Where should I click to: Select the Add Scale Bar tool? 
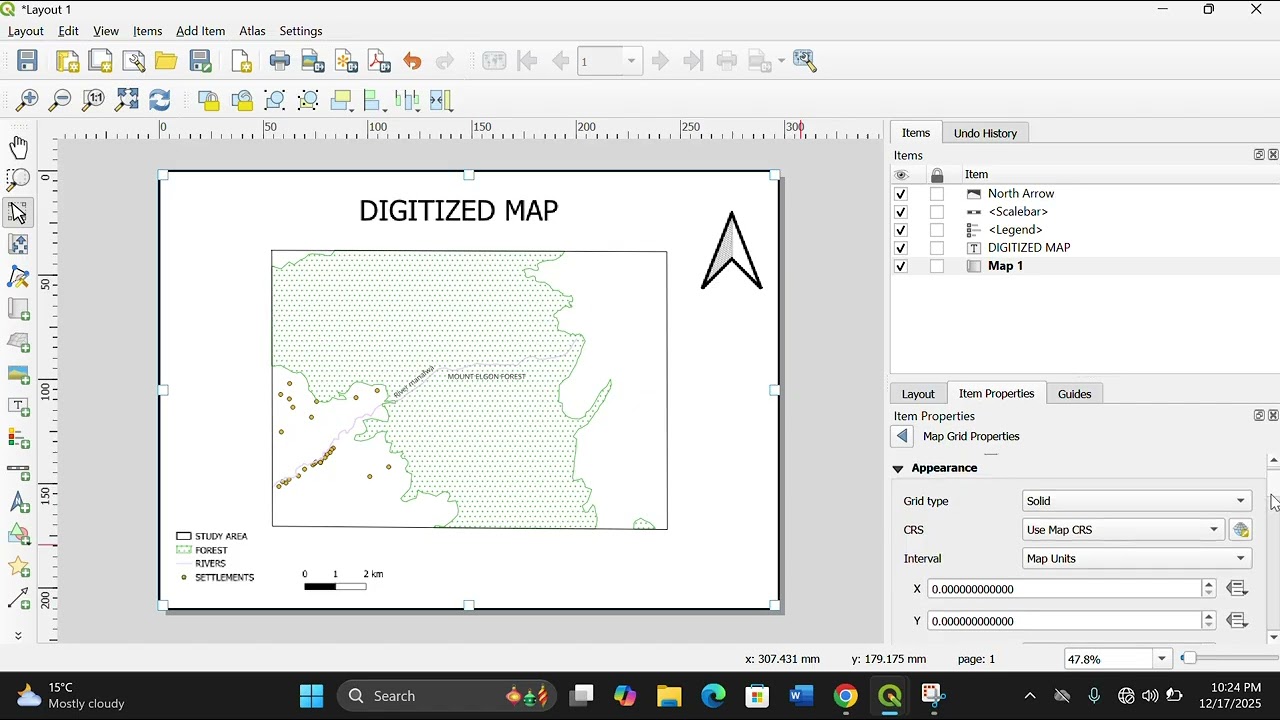click(18, 470)
